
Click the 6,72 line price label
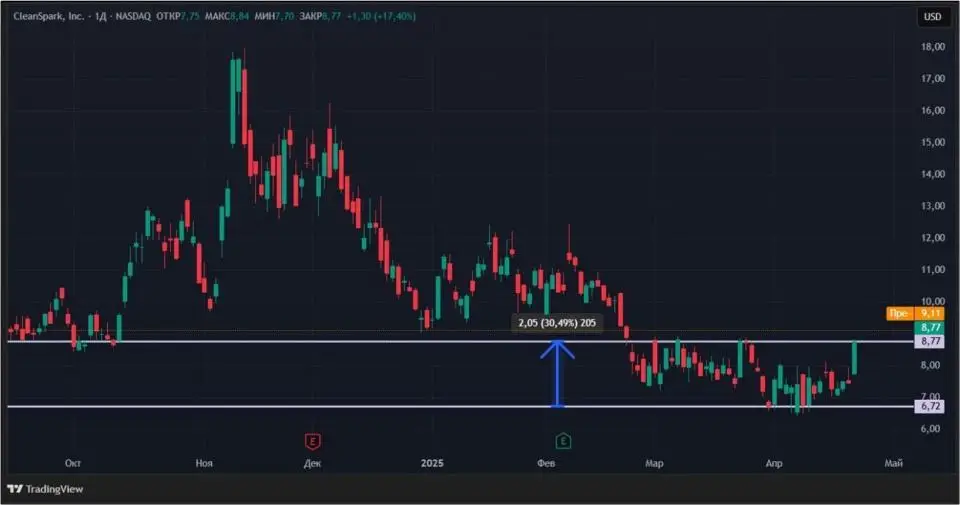pos(929,406)
